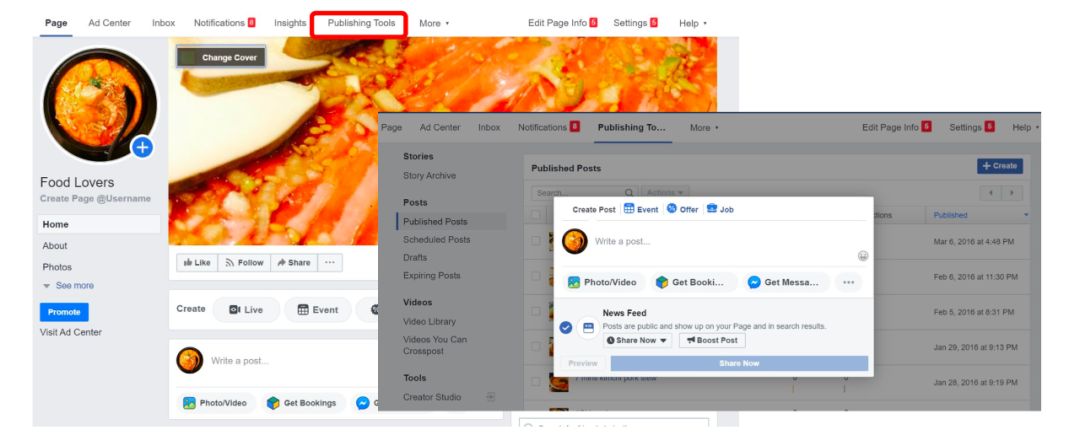The image size is (1080, 446).
Task: Tick the checkbox for the Feb 6, 2016 post
Action: pyautogui.click(x=536, y=276)
